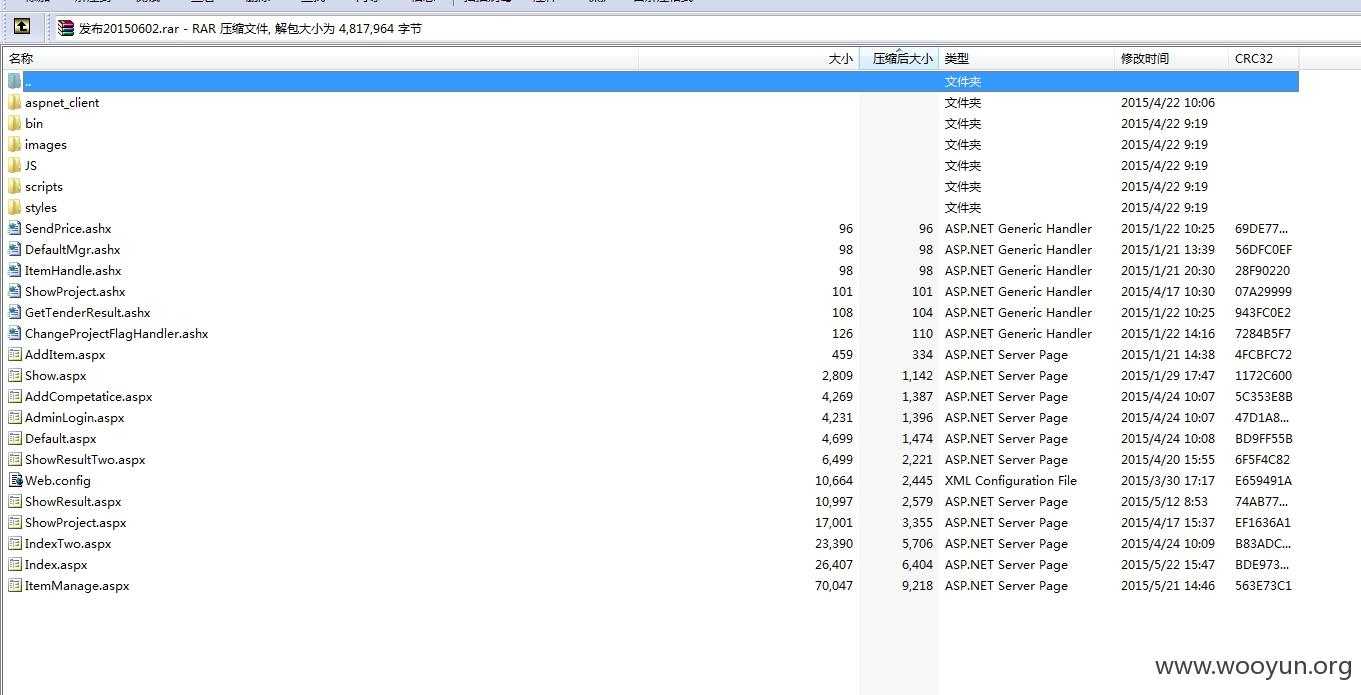Viewport: 1361px width, 695px height.
Task: Click the modified date 2015/4/22 10:06
Action: pyautogui.click(x=1168, y=102)
